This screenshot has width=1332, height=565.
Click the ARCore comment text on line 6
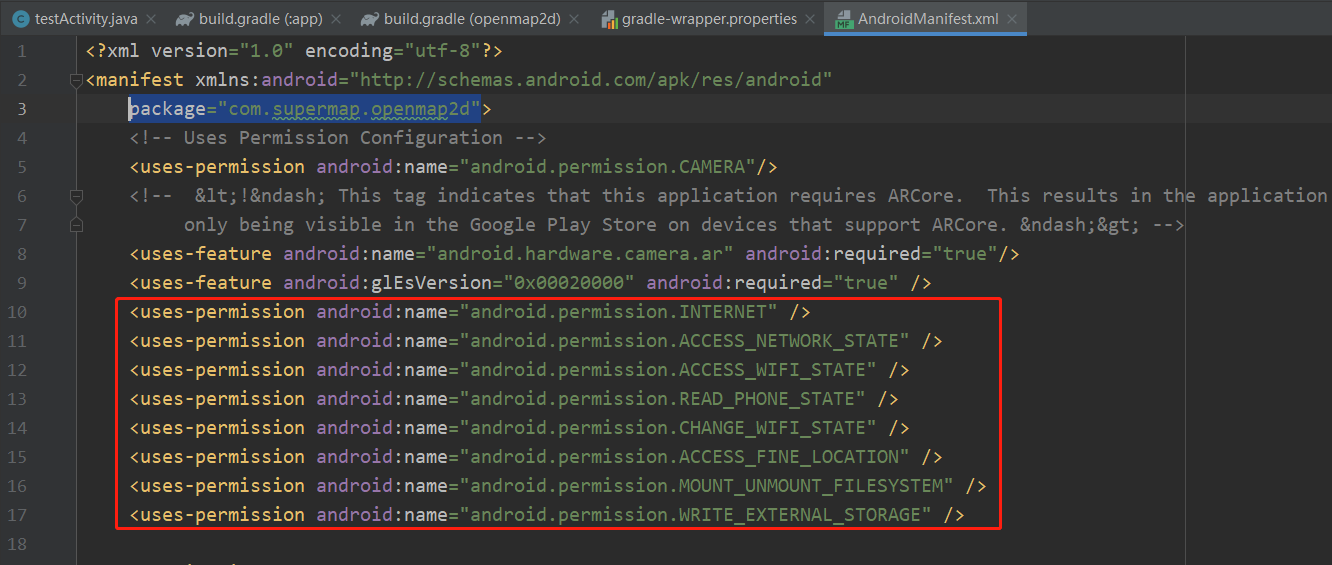pos(728,195)
